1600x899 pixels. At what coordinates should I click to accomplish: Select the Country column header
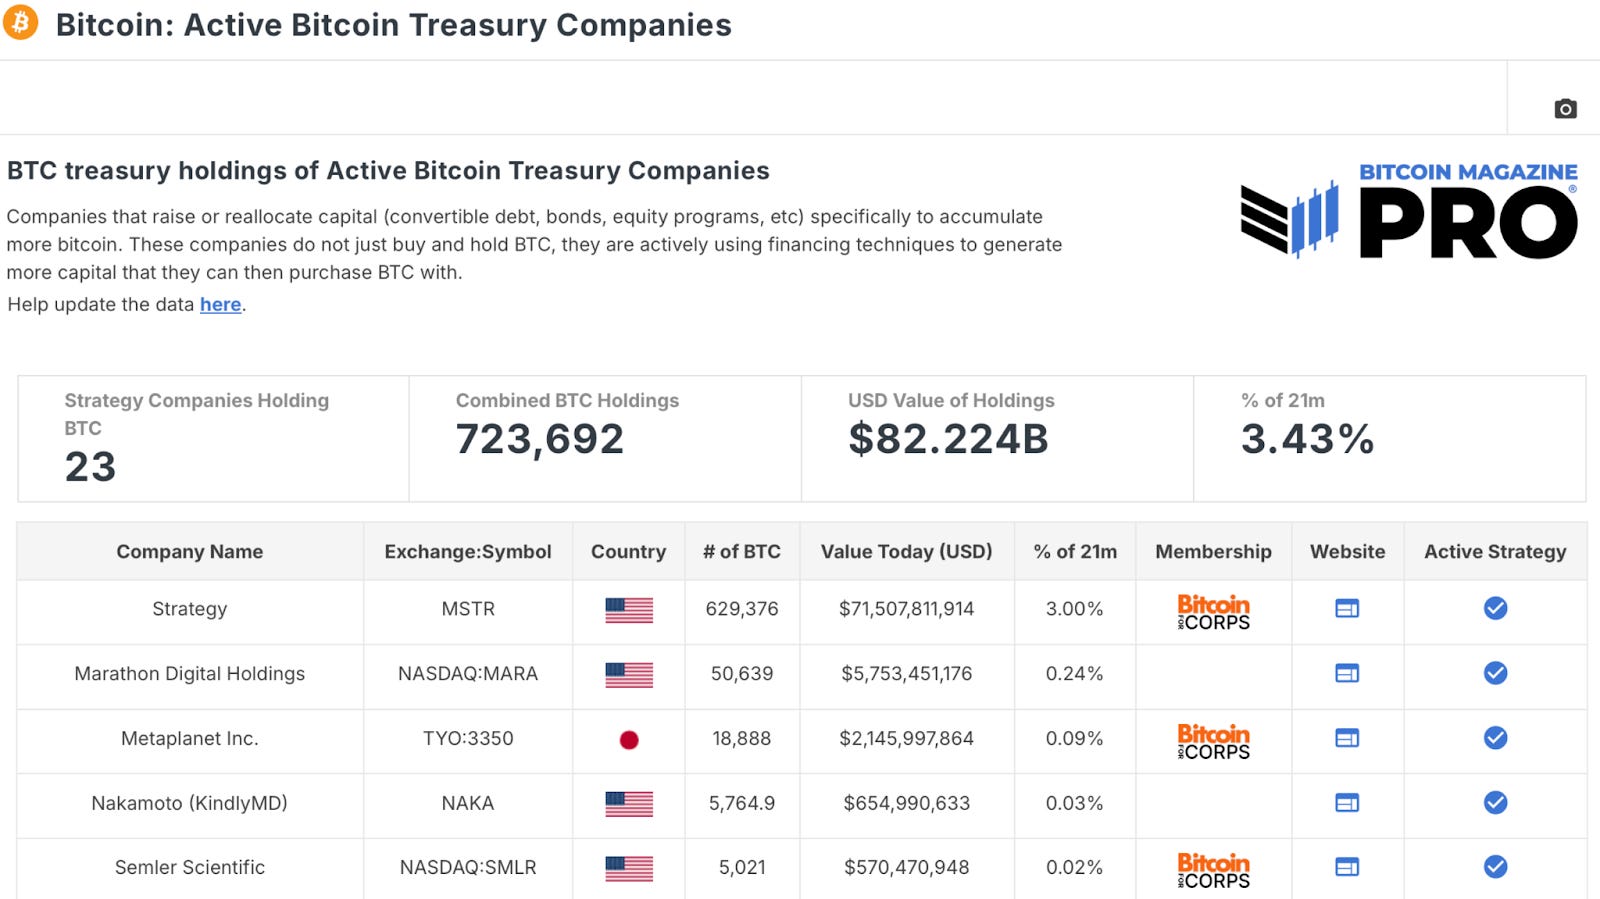628,551
